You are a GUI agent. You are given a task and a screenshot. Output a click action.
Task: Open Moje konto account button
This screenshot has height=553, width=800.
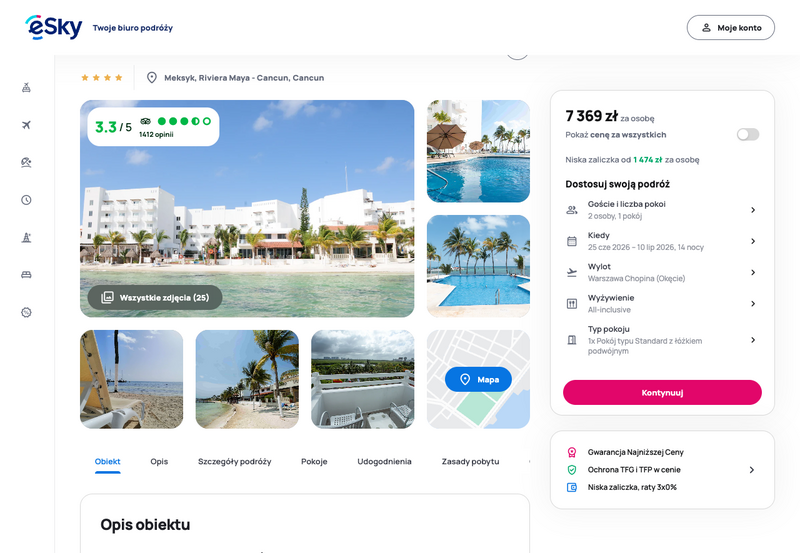coord(731,28)
